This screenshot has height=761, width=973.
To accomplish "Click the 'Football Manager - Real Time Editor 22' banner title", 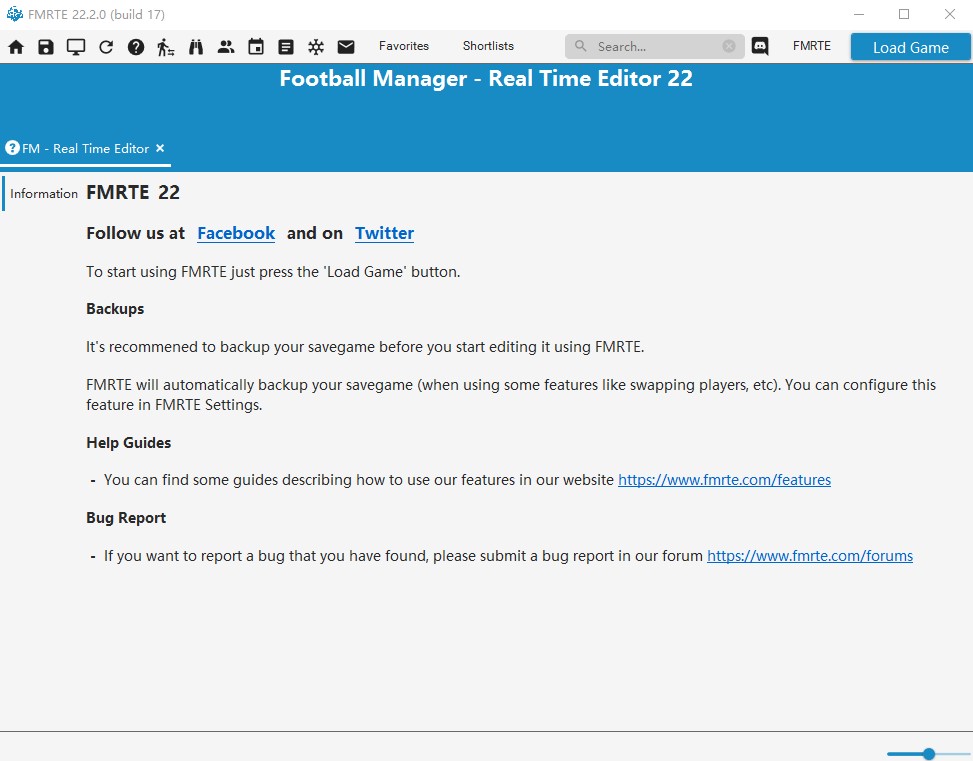I will pyautogui.click(x=486, y=79).
